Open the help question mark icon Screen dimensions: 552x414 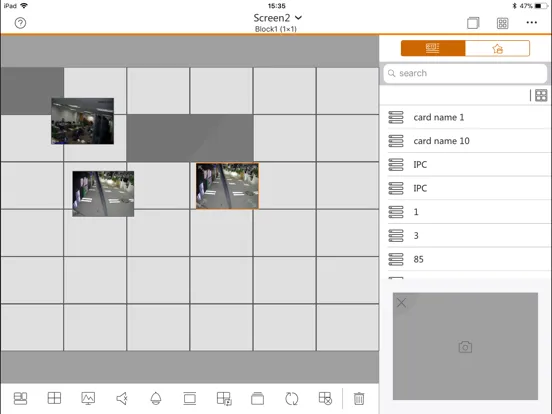pos(20,23)
